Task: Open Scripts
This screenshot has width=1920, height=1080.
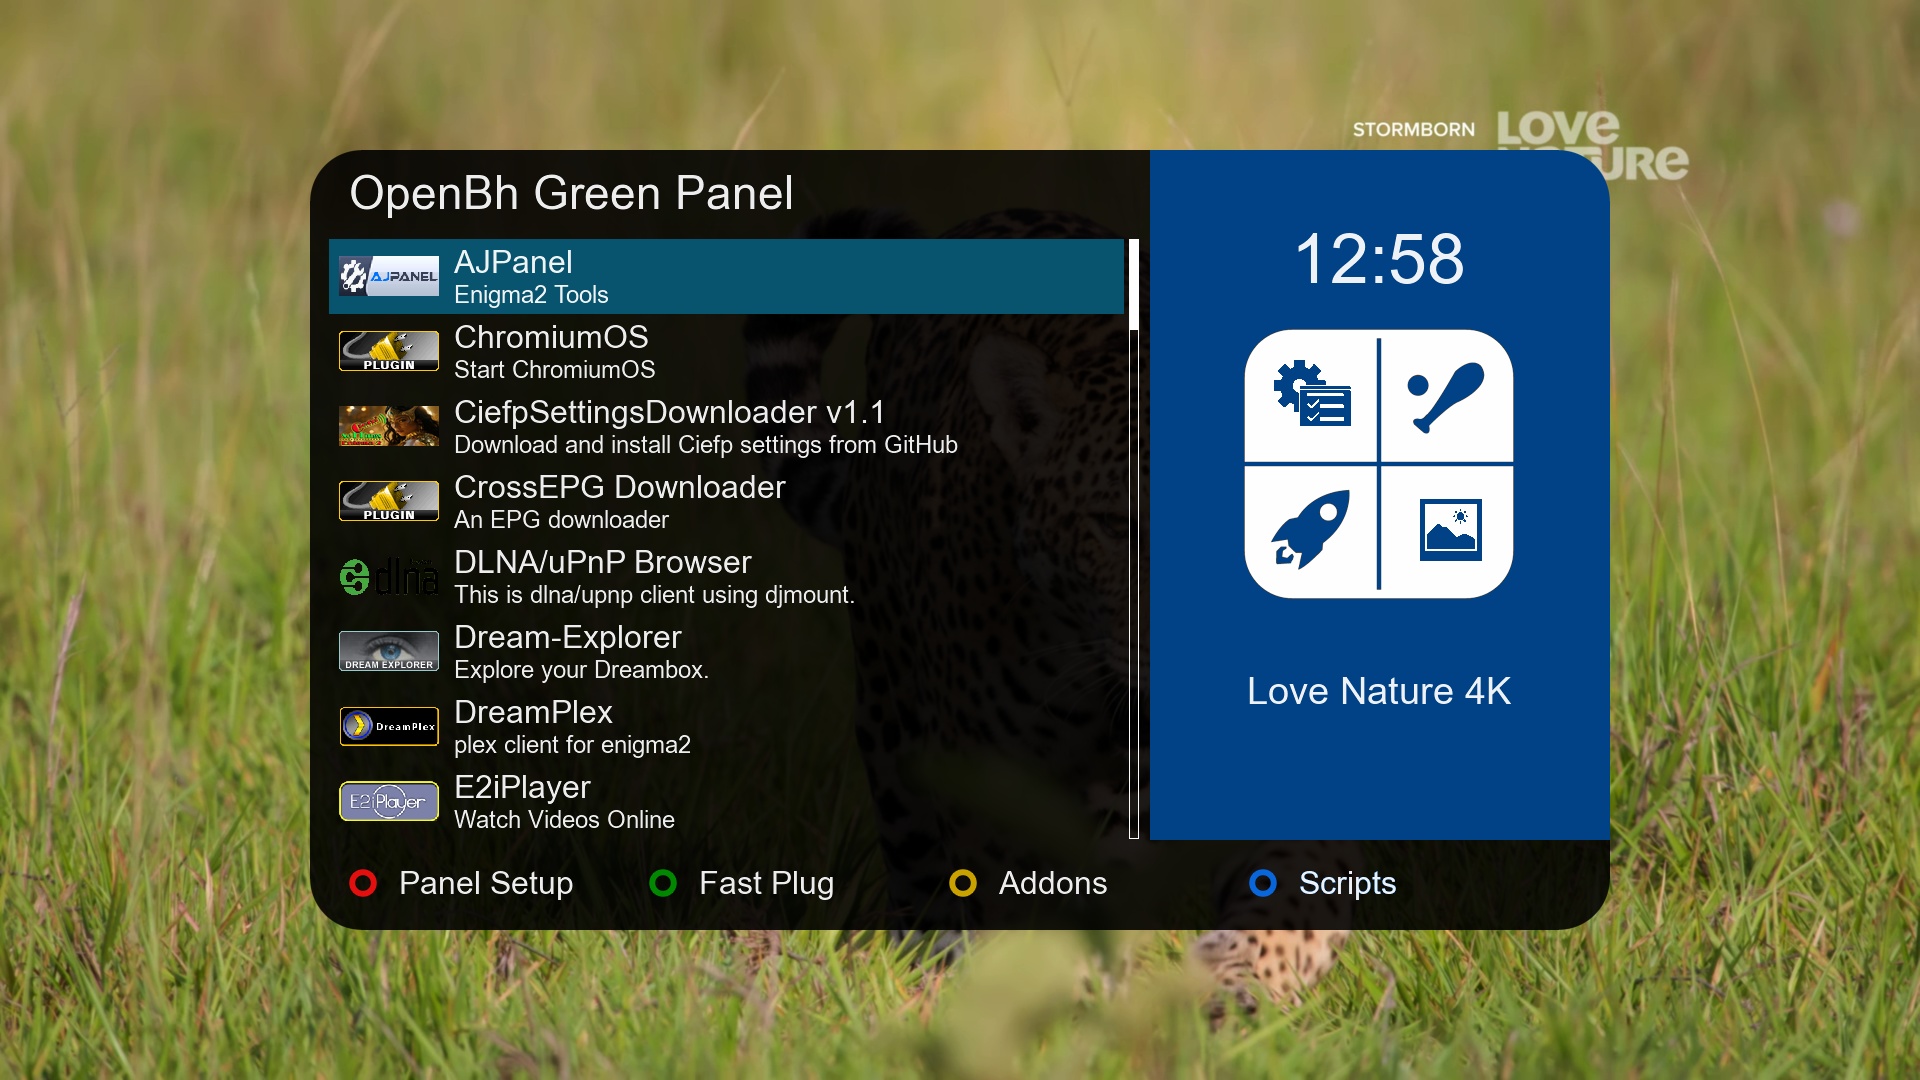Action: 1347,884
